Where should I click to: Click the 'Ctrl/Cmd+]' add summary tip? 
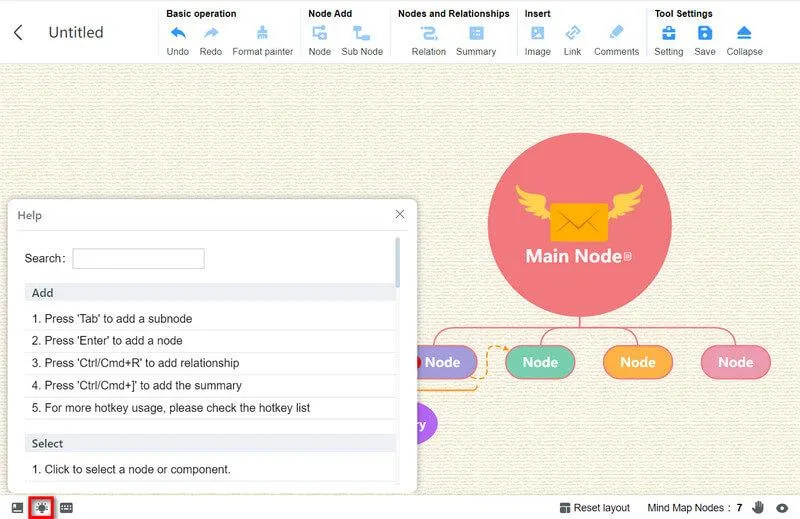click(x=210, y=386)
